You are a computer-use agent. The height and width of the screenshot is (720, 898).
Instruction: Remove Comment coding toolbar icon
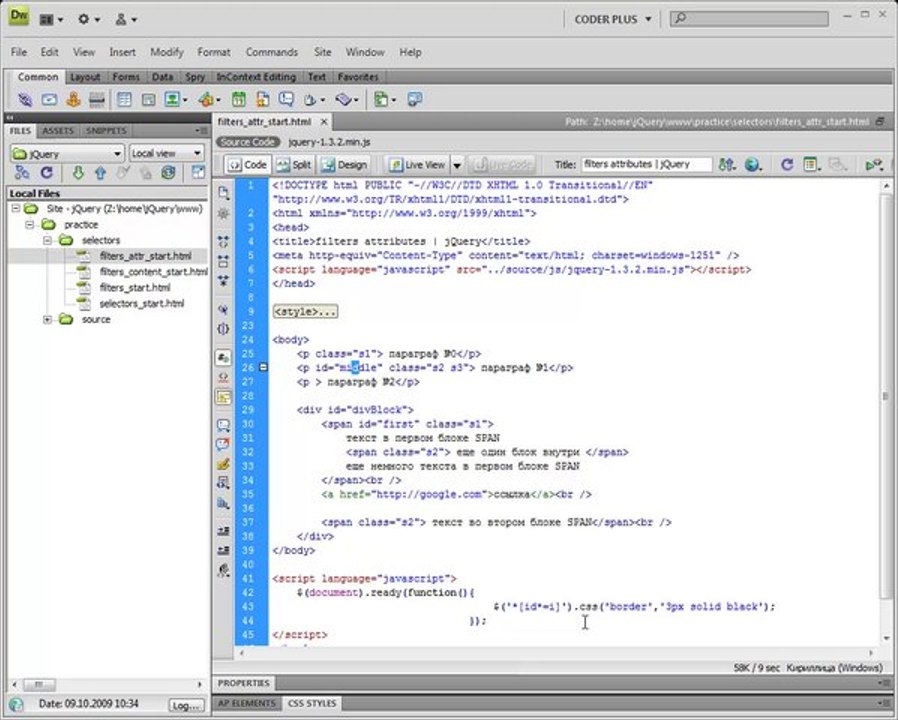pyautogui.click(x=223, y=444)
